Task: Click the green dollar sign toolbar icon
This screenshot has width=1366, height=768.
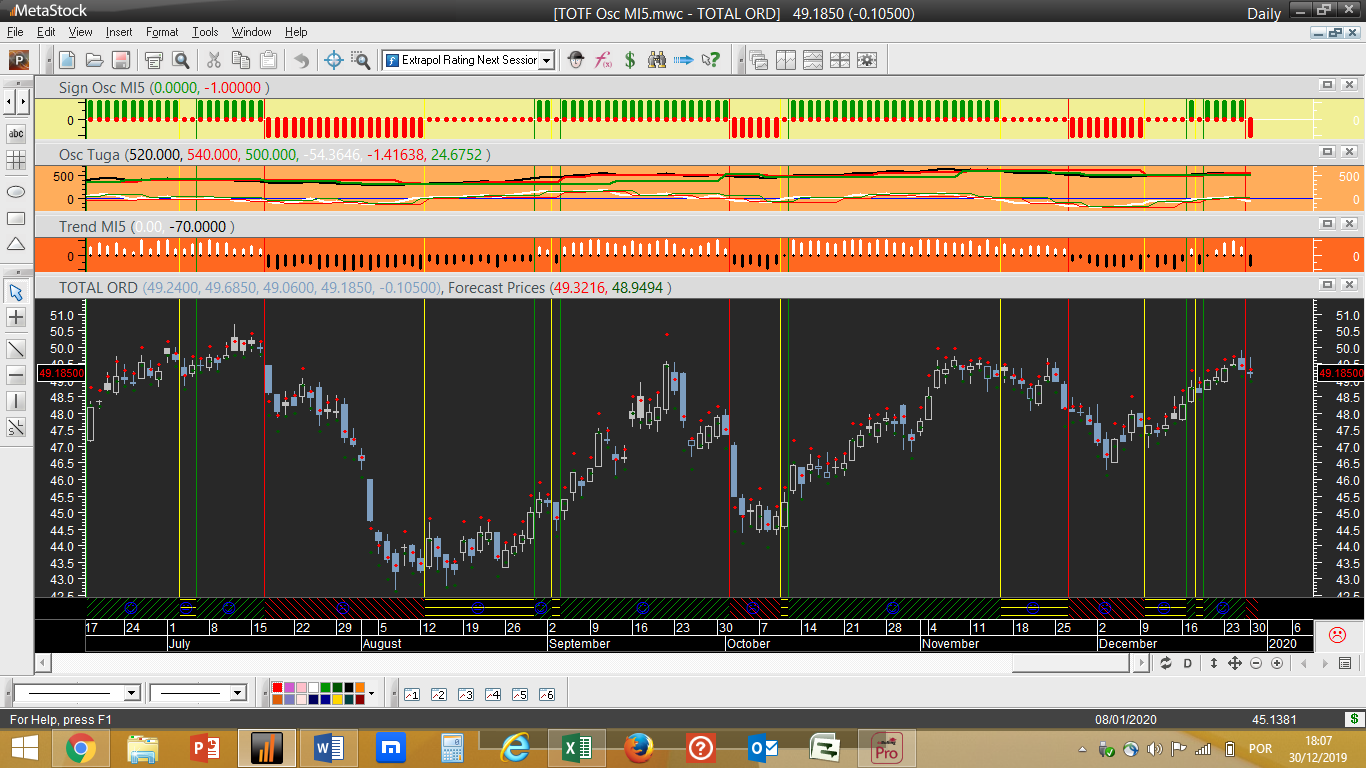Action: click(x=630, y=60)
